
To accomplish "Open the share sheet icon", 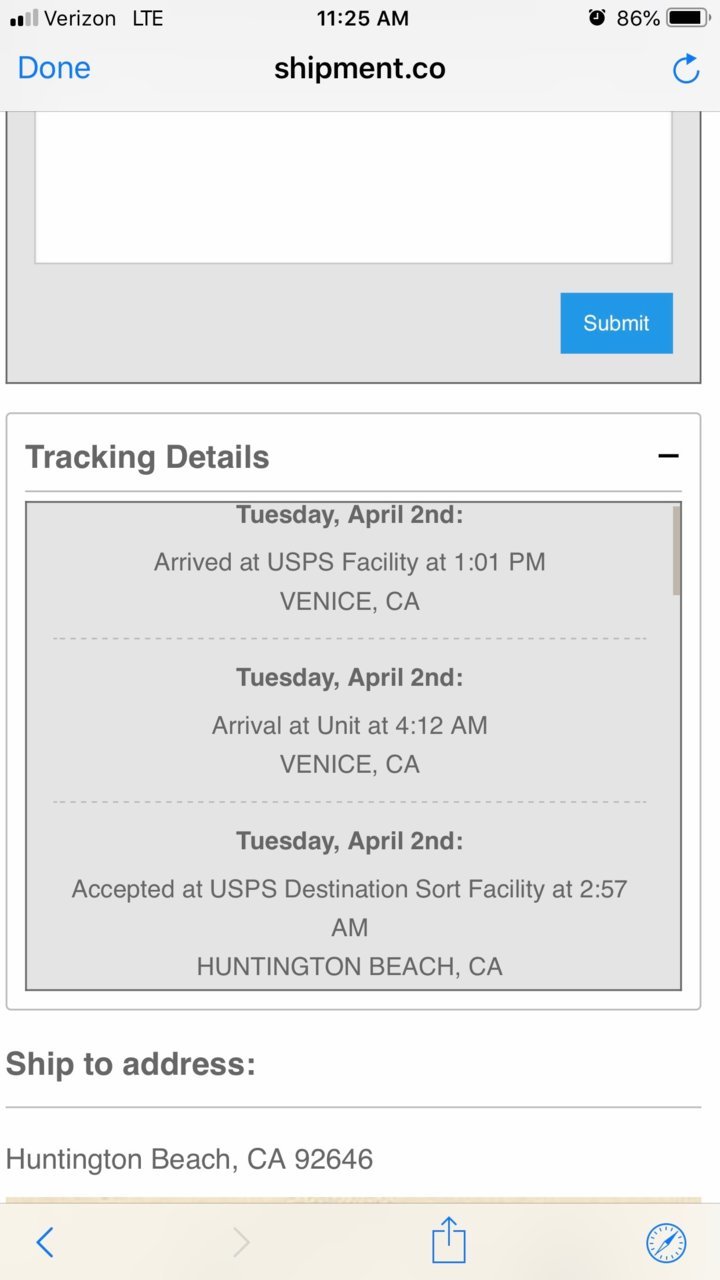I will [x=449, y=1240].
